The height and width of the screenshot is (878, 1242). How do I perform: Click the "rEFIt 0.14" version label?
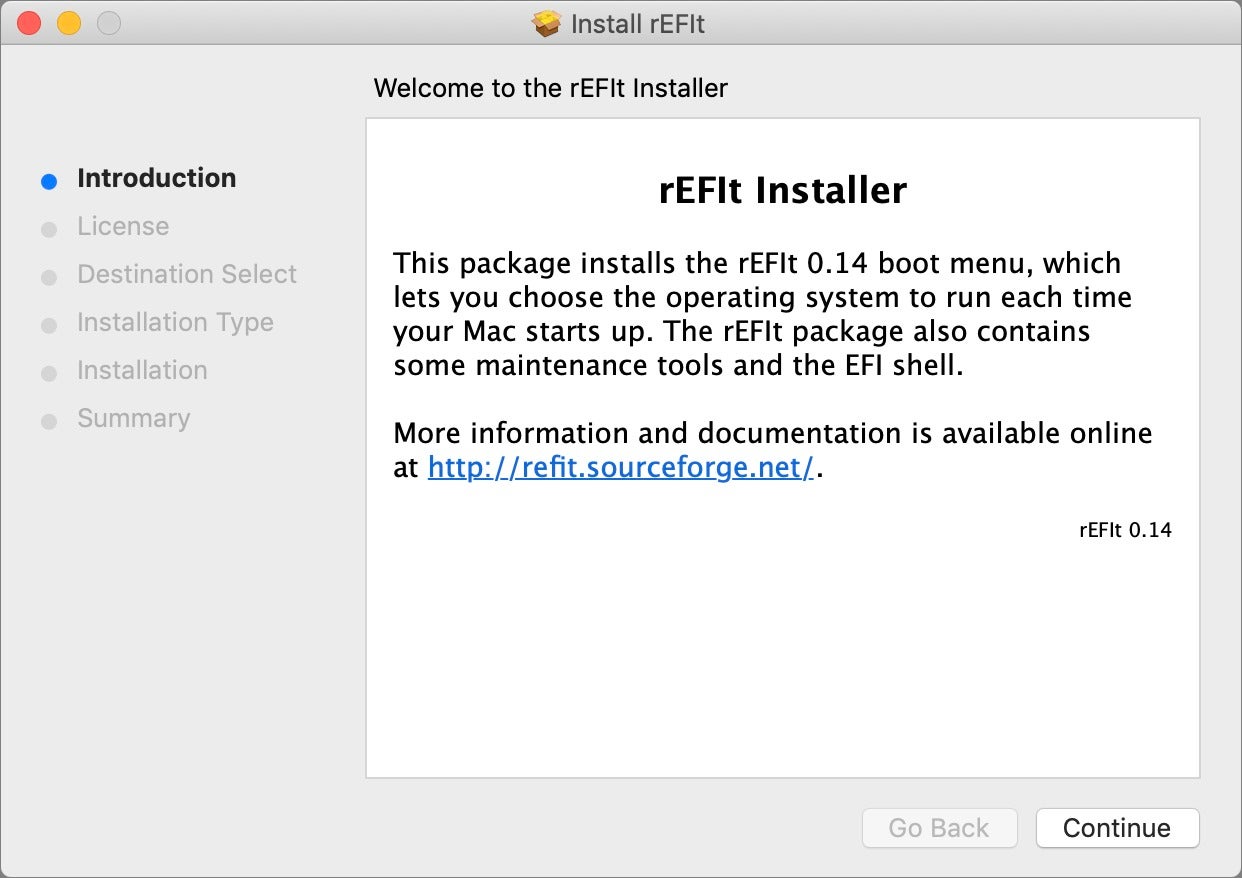point(1125,530)
